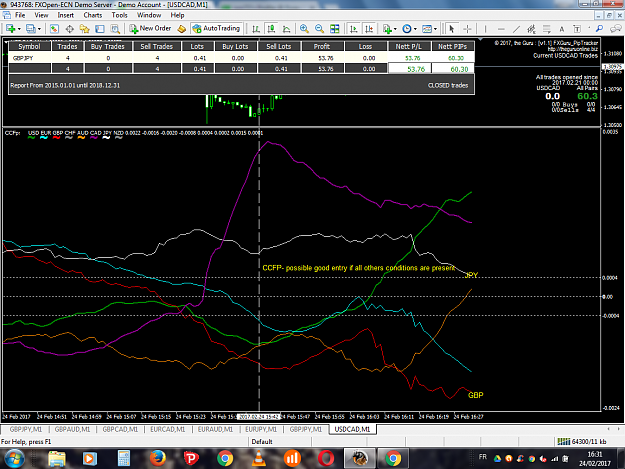Switch to the GBPAUD,M1 chart tab
Screen dimensions: 625x469
(x=72, y=429)
